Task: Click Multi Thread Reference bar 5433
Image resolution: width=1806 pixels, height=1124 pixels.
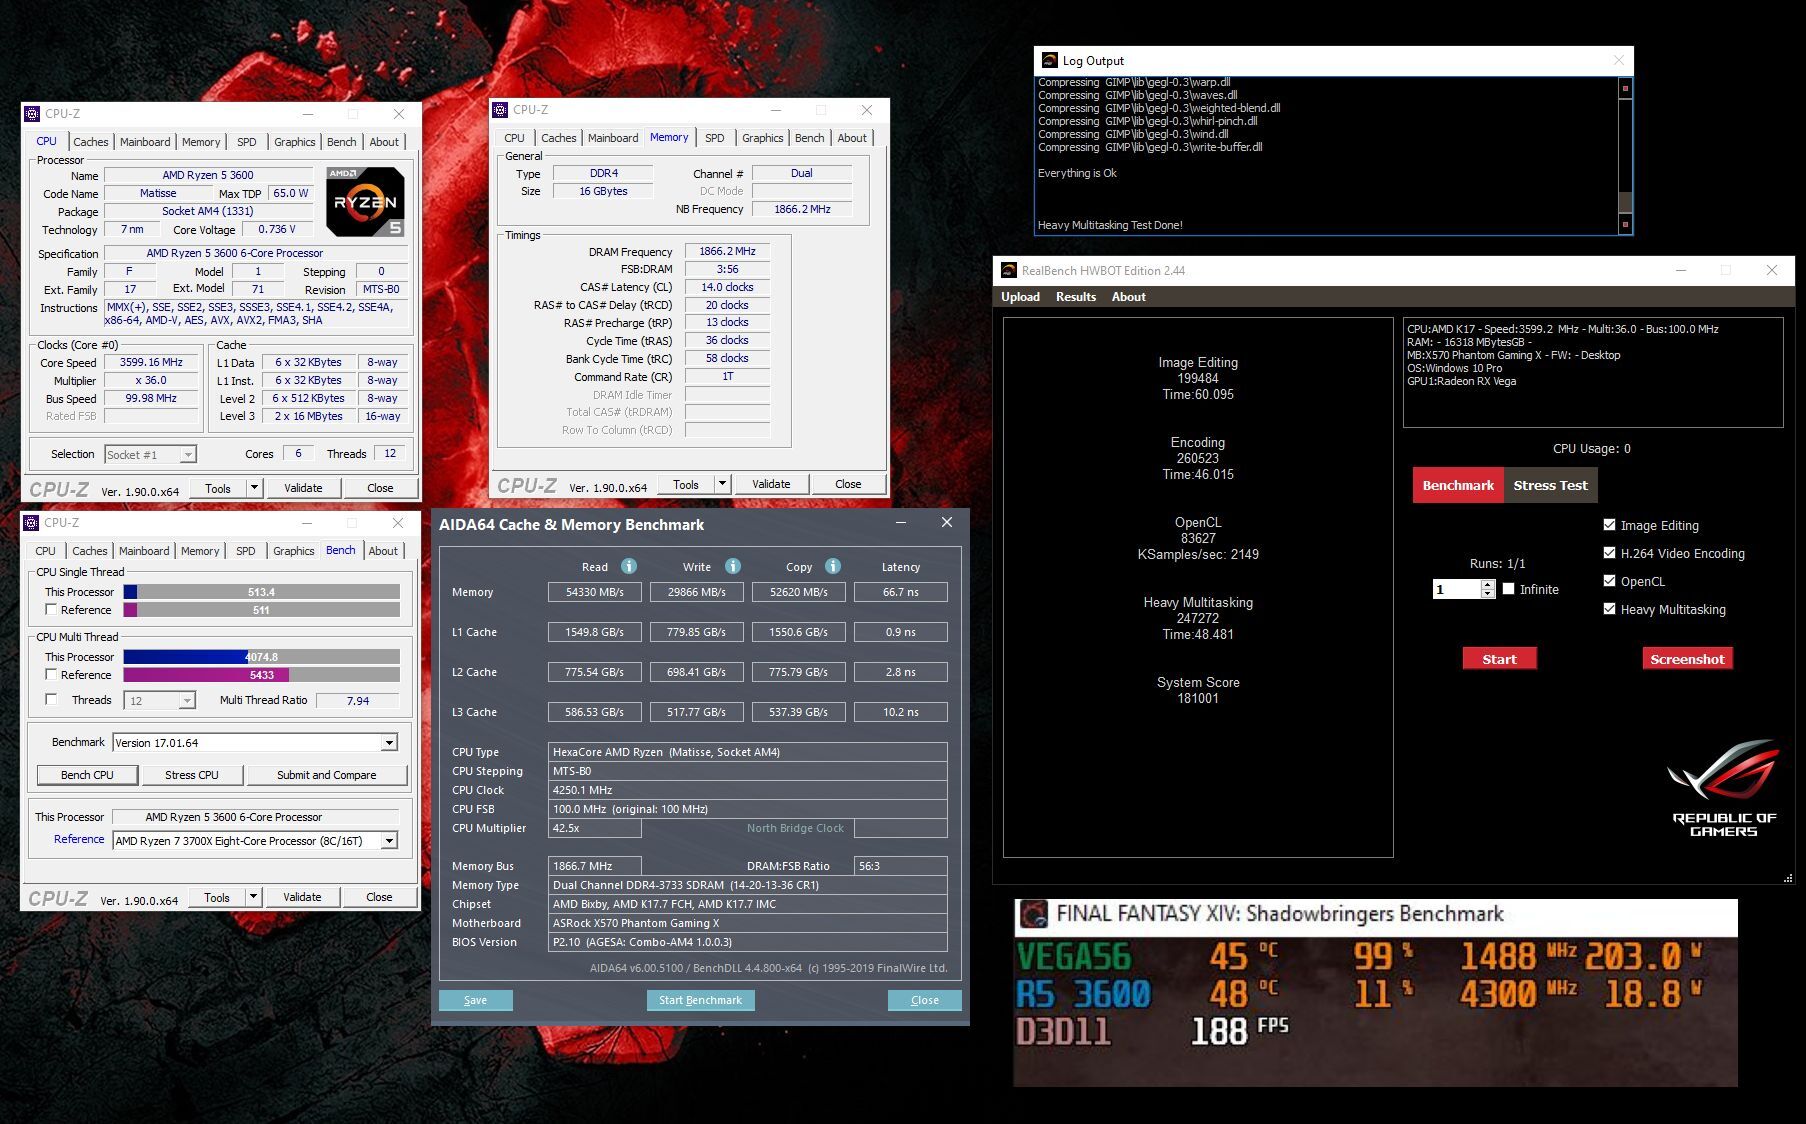Action: coord(261,675)
